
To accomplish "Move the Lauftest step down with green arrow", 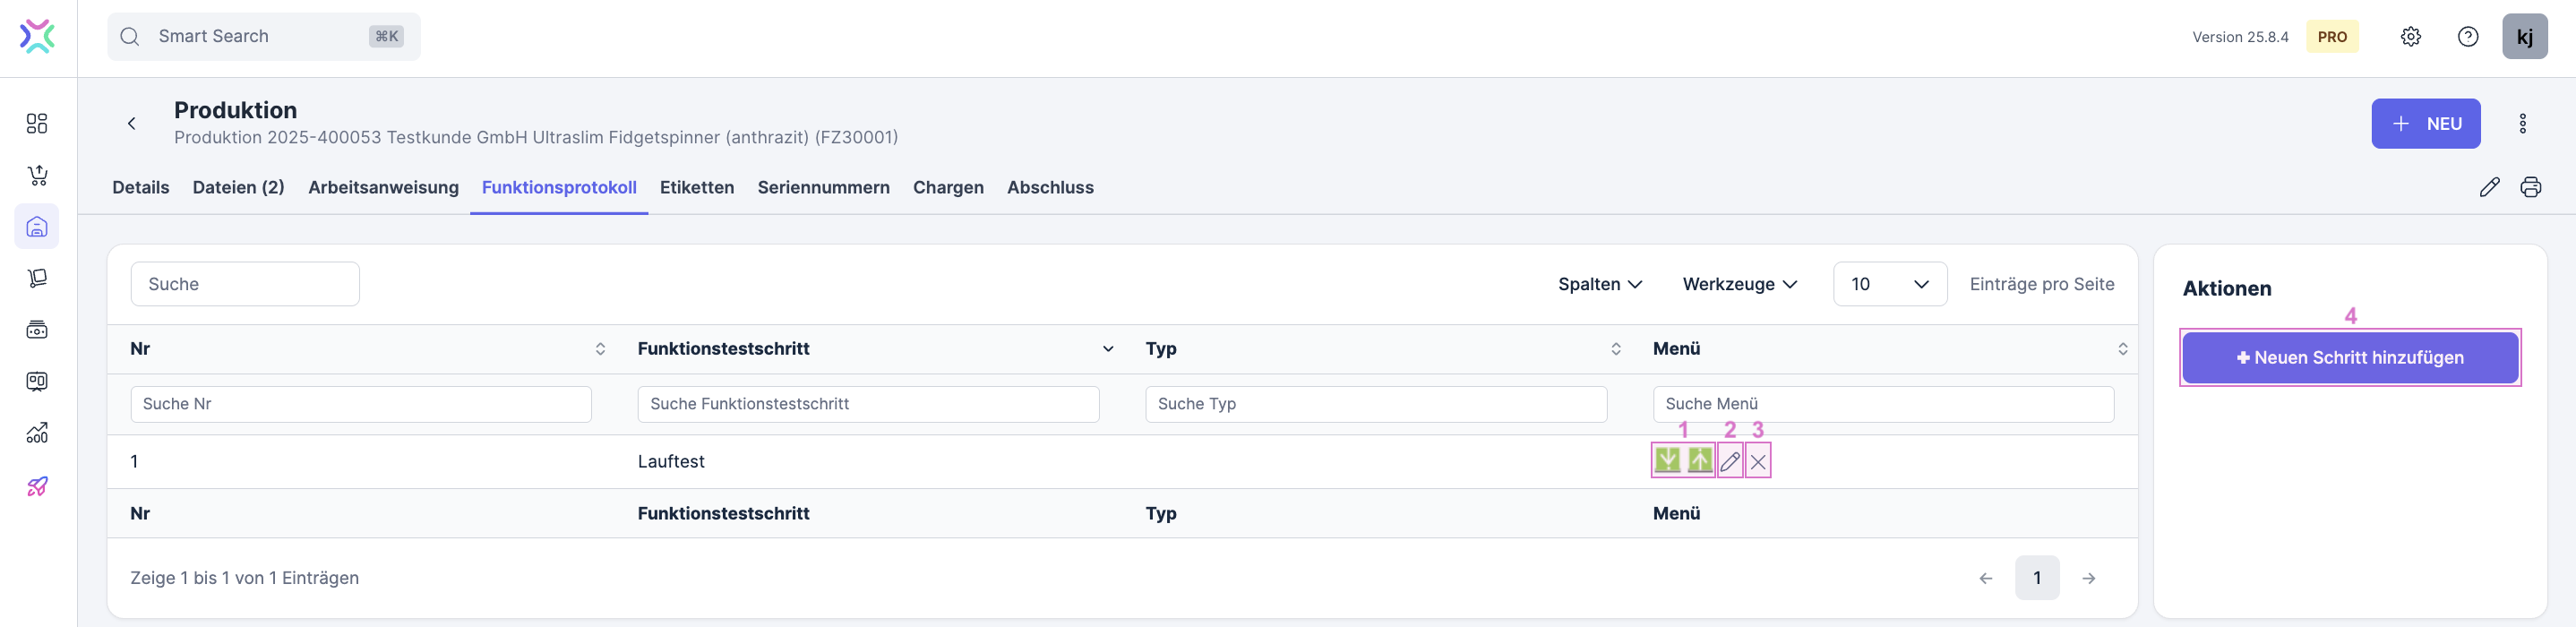I will pos(1667,460).
